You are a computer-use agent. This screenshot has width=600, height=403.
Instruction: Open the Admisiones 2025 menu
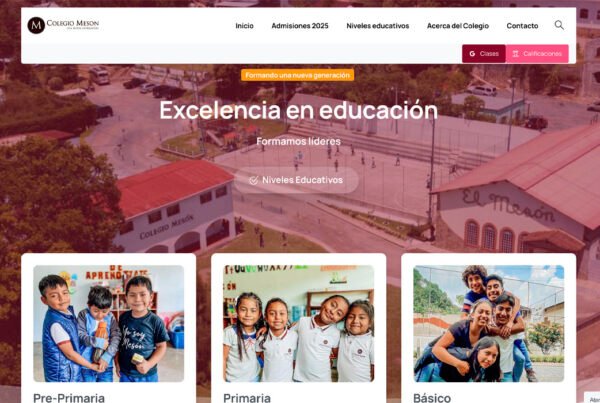pos(300,26)
